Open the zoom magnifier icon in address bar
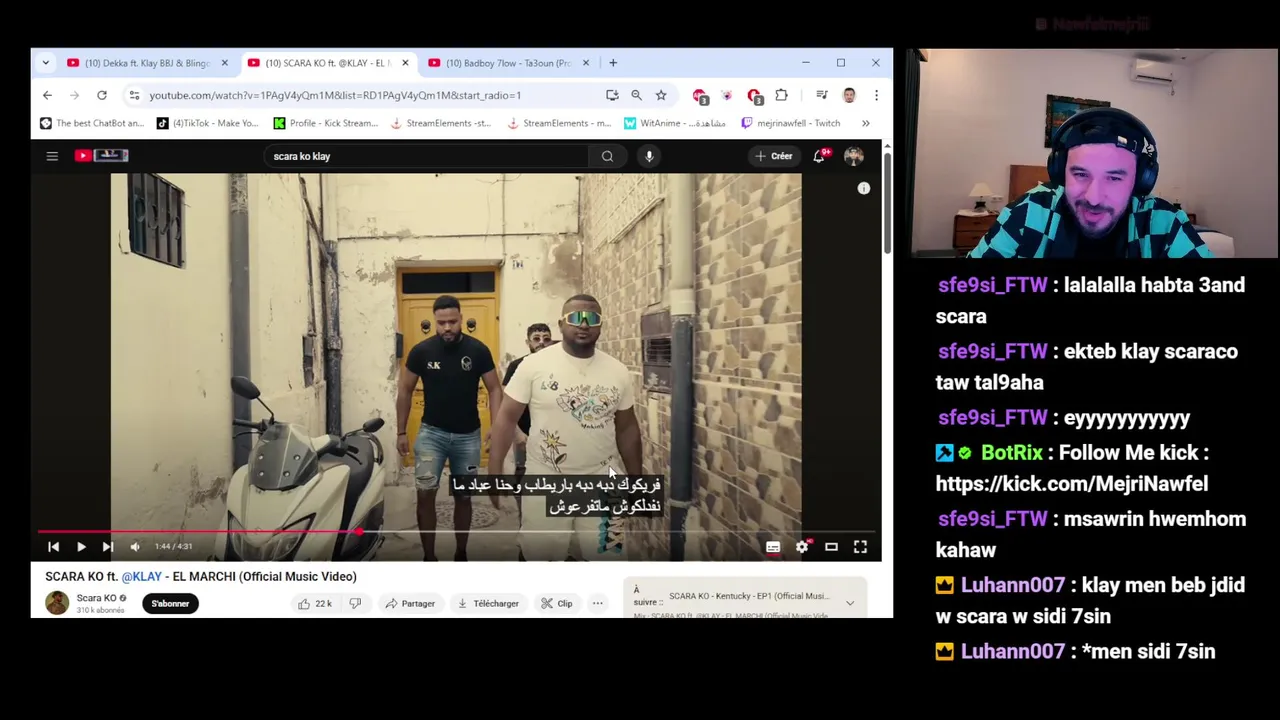 [636, 95]
